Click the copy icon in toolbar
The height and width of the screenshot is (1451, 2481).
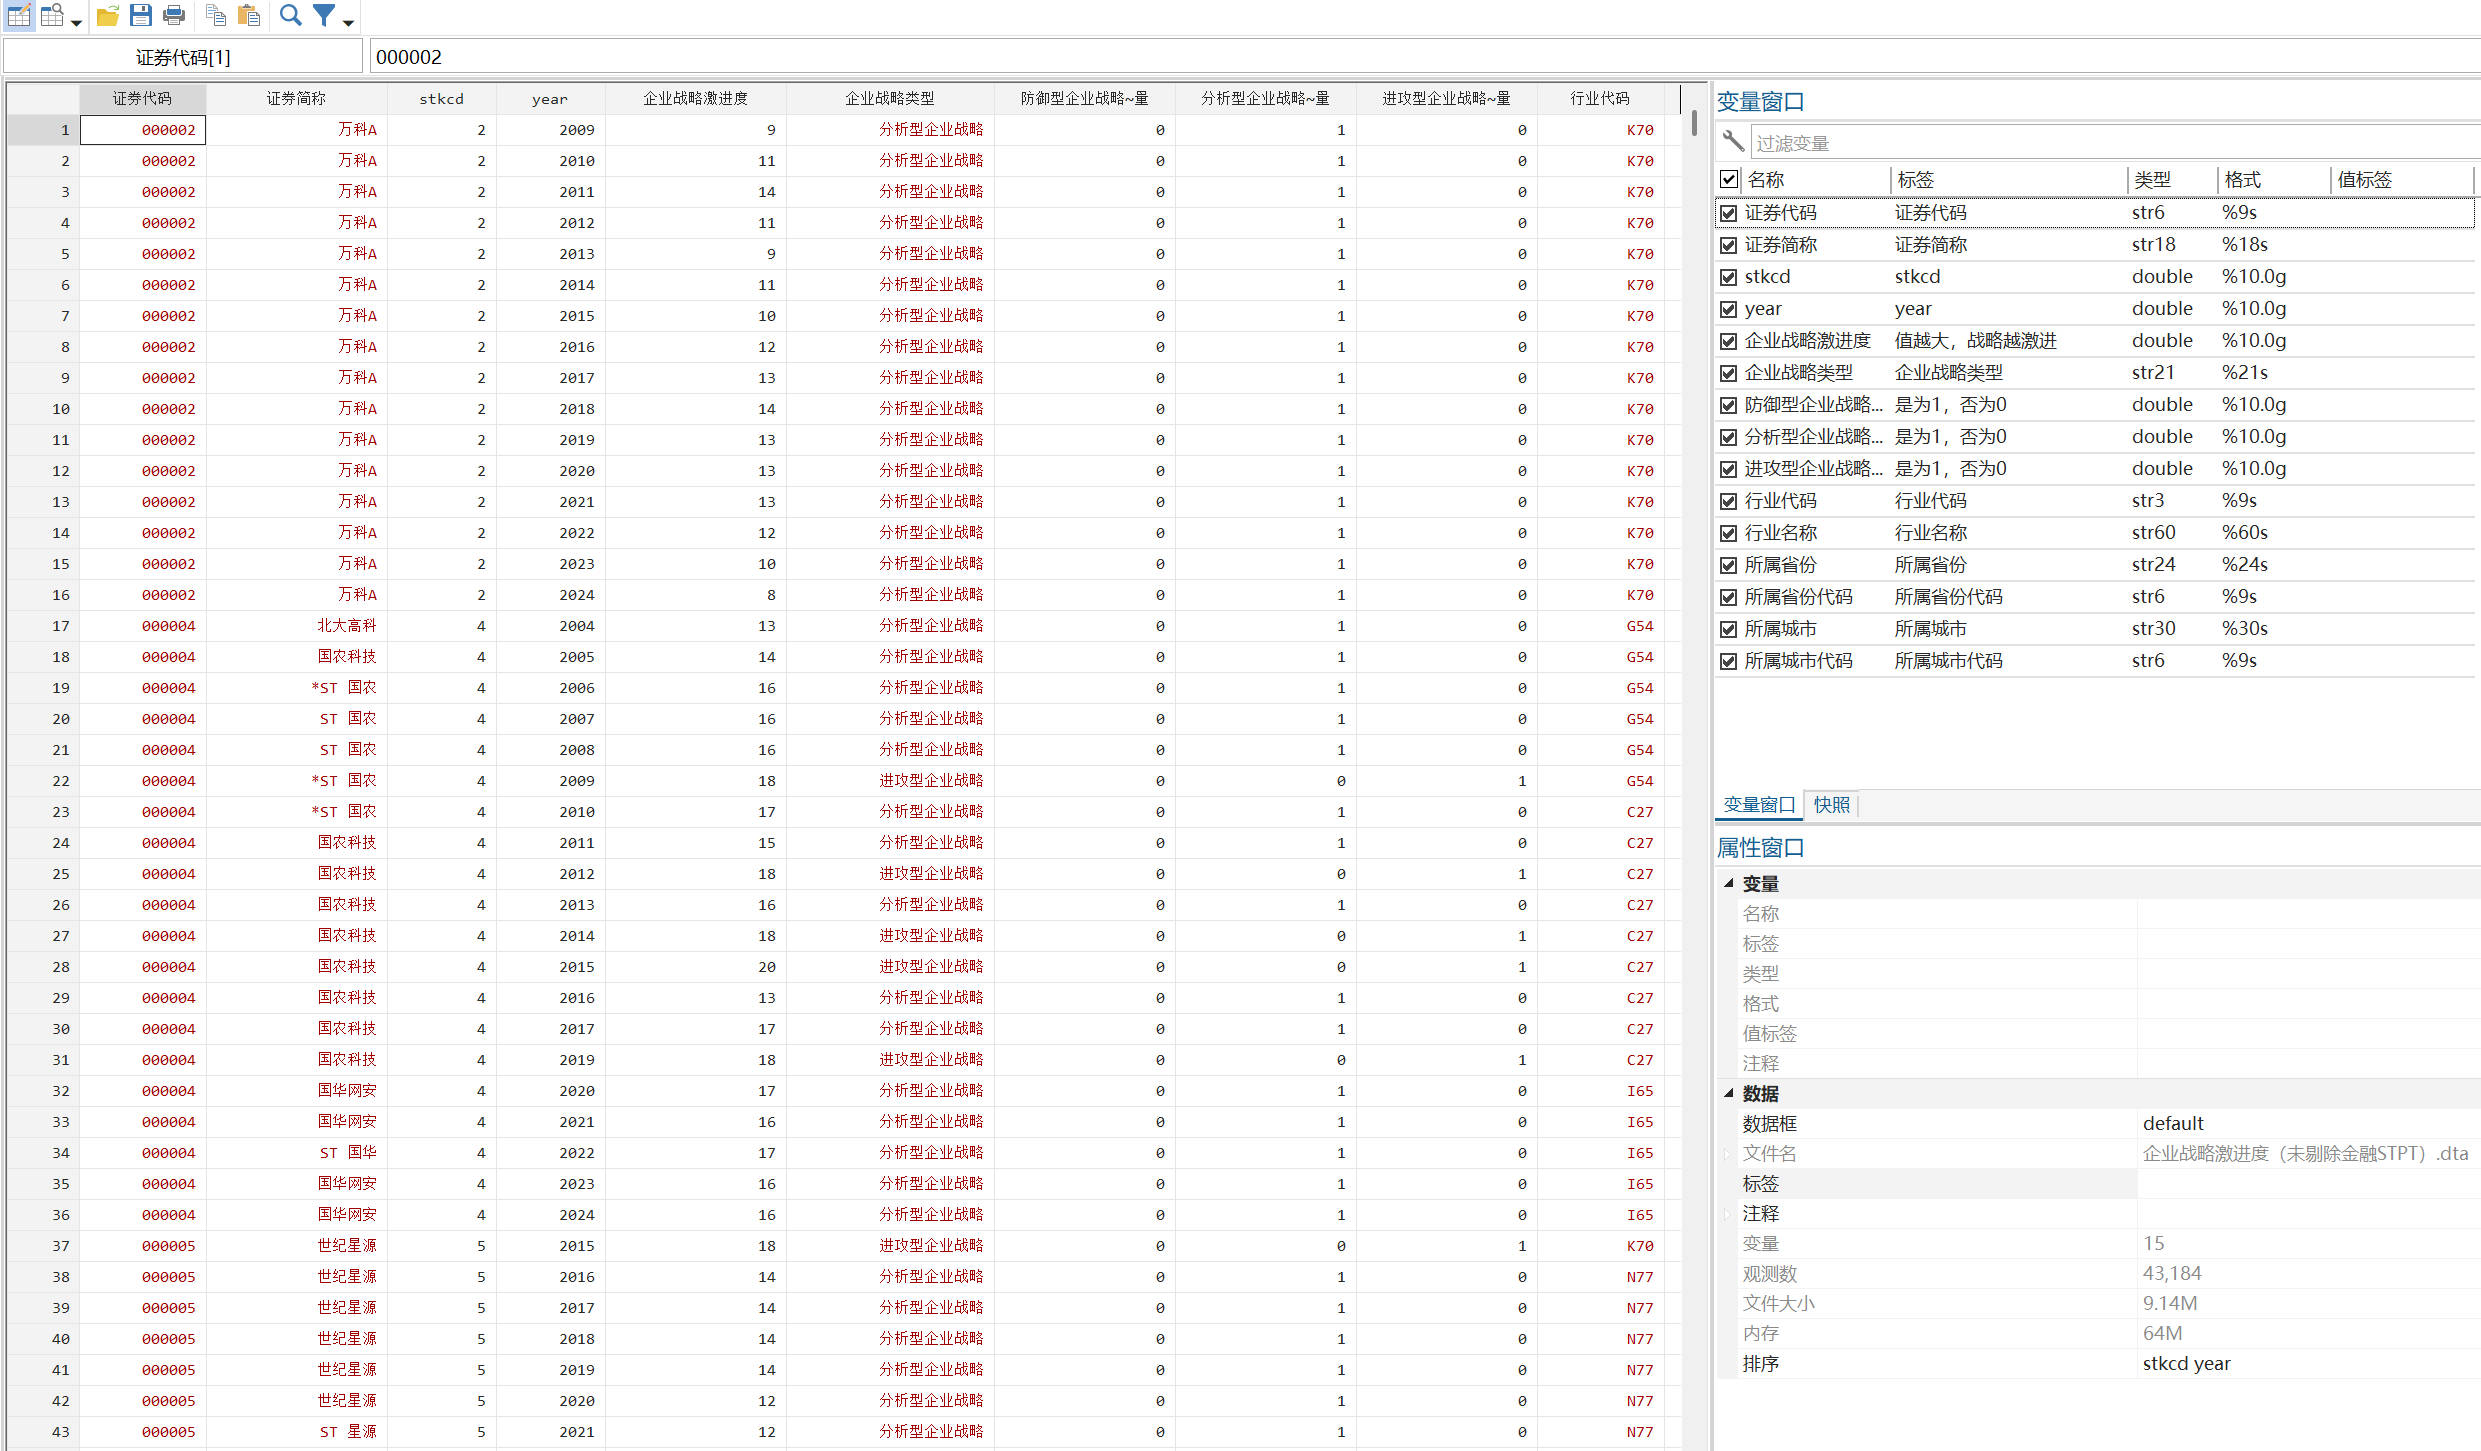[x=215, y=15]
